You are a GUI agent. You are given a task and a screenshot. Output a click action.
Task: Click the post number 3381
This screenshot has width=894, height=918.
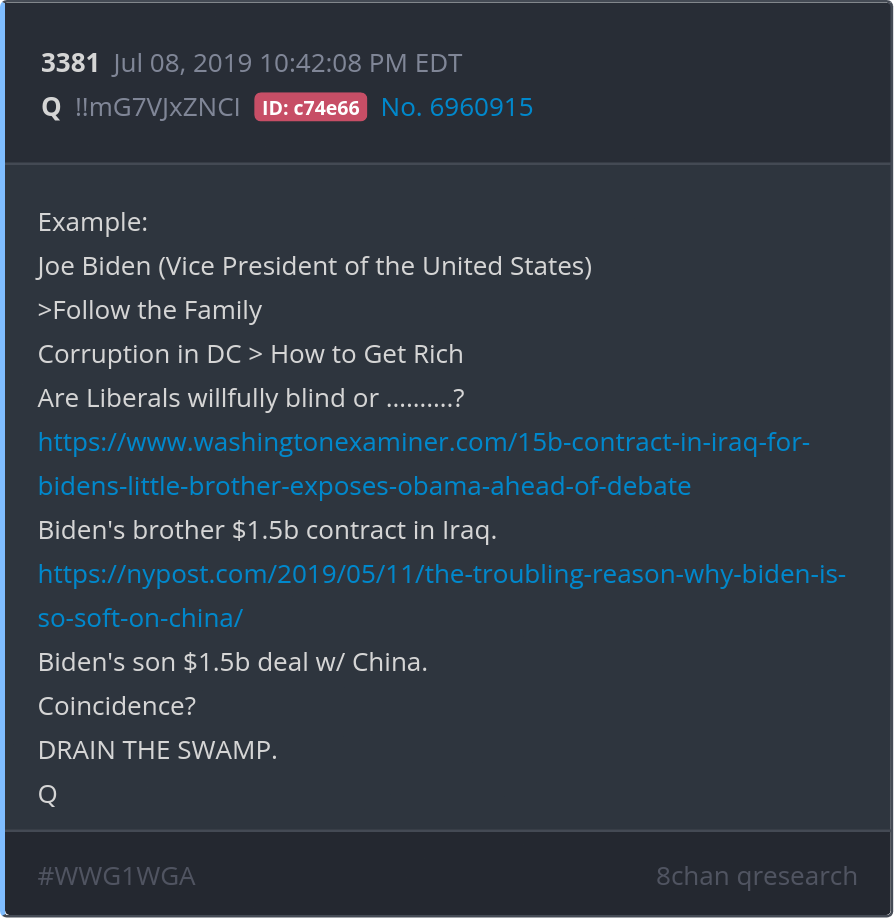(x=70, y=64)
